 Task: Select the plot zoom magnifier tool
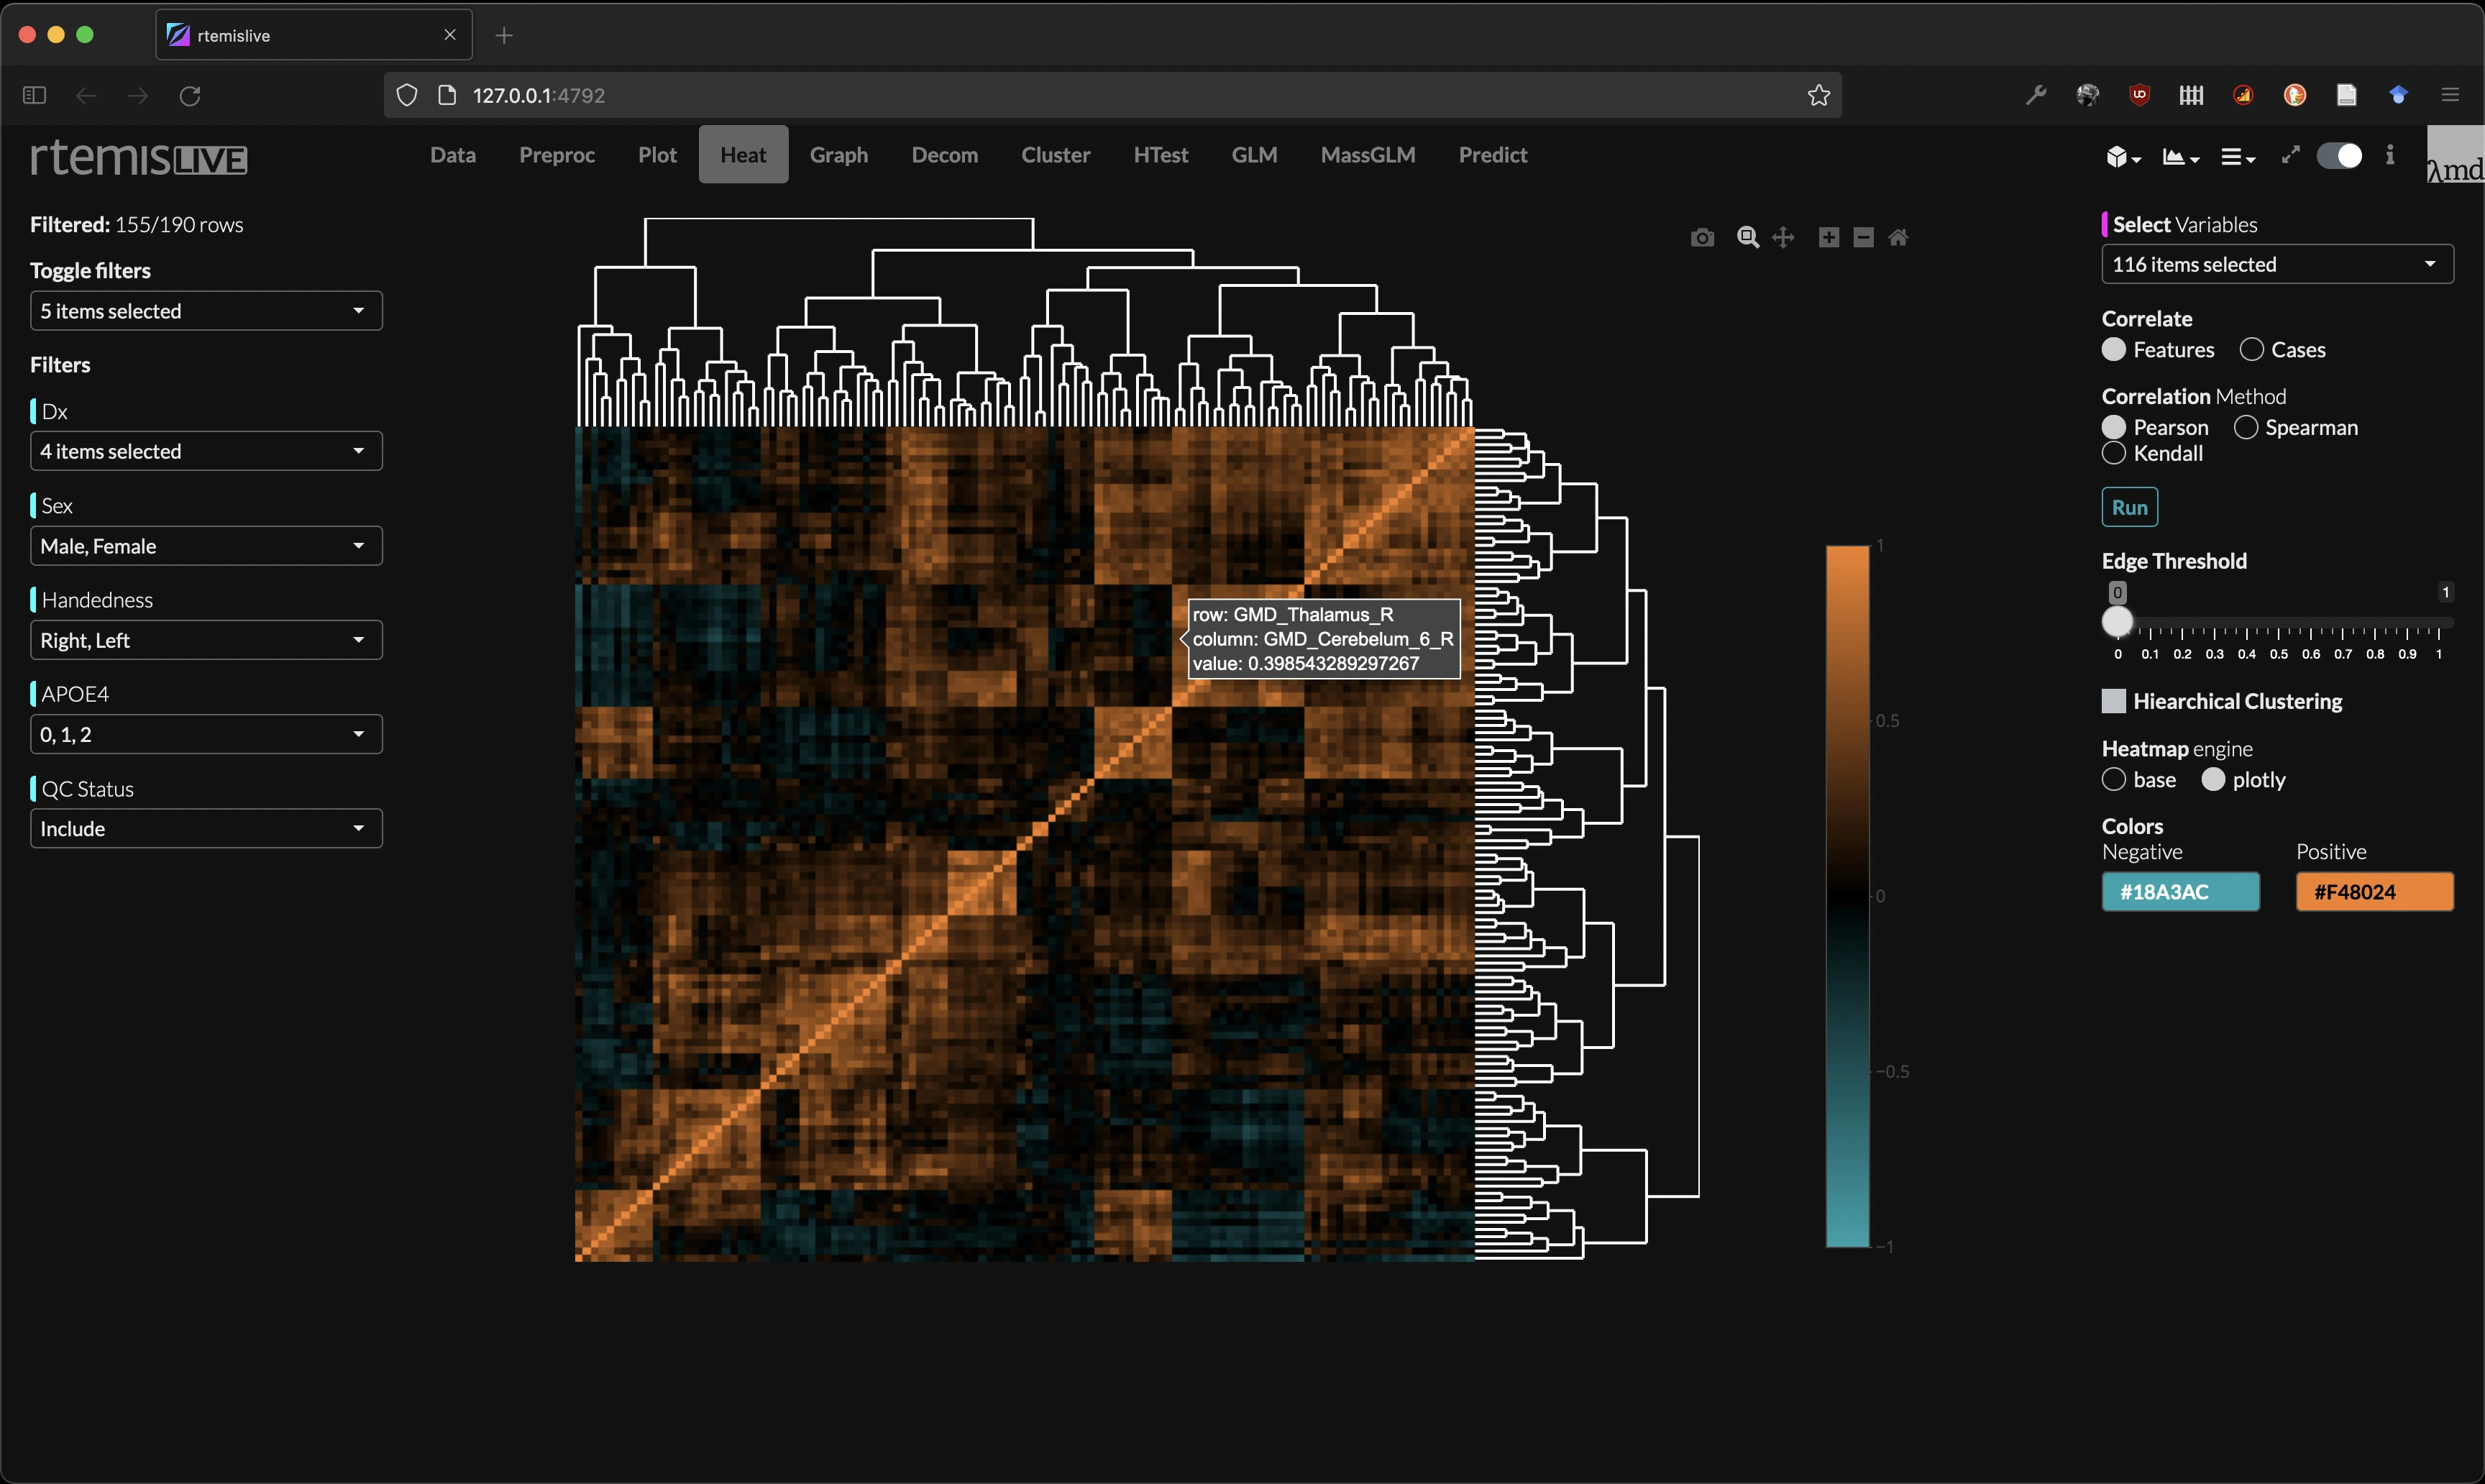[1747, 237]
